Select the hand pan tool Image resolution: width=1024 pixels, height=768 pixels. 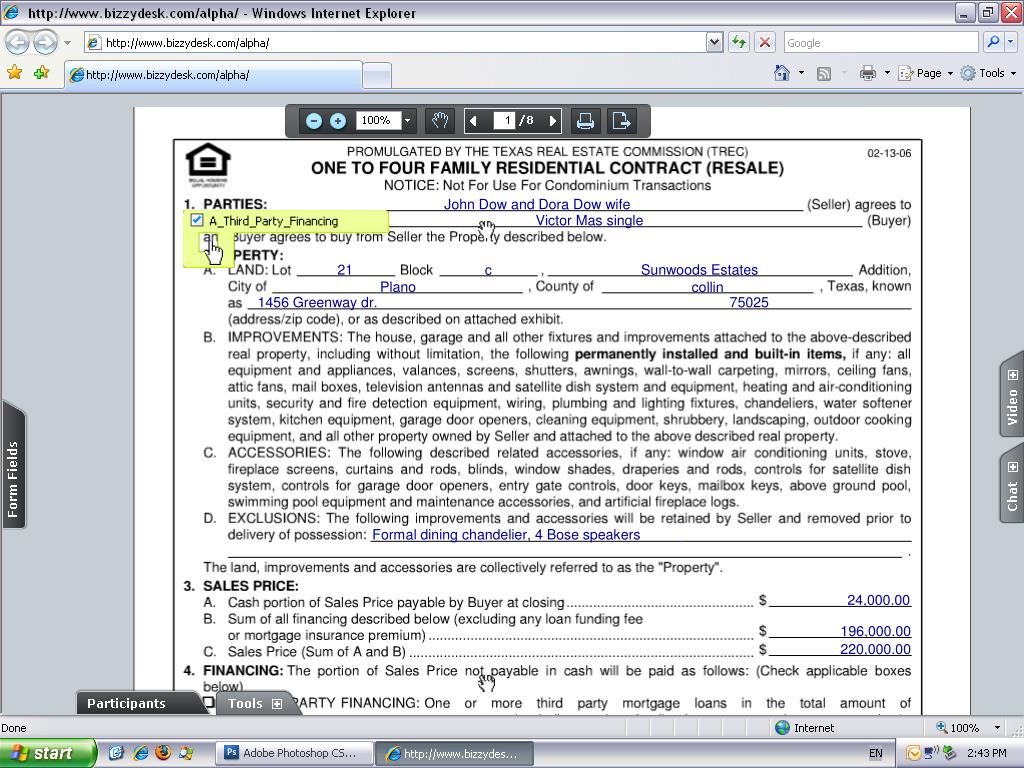(440, 121)
